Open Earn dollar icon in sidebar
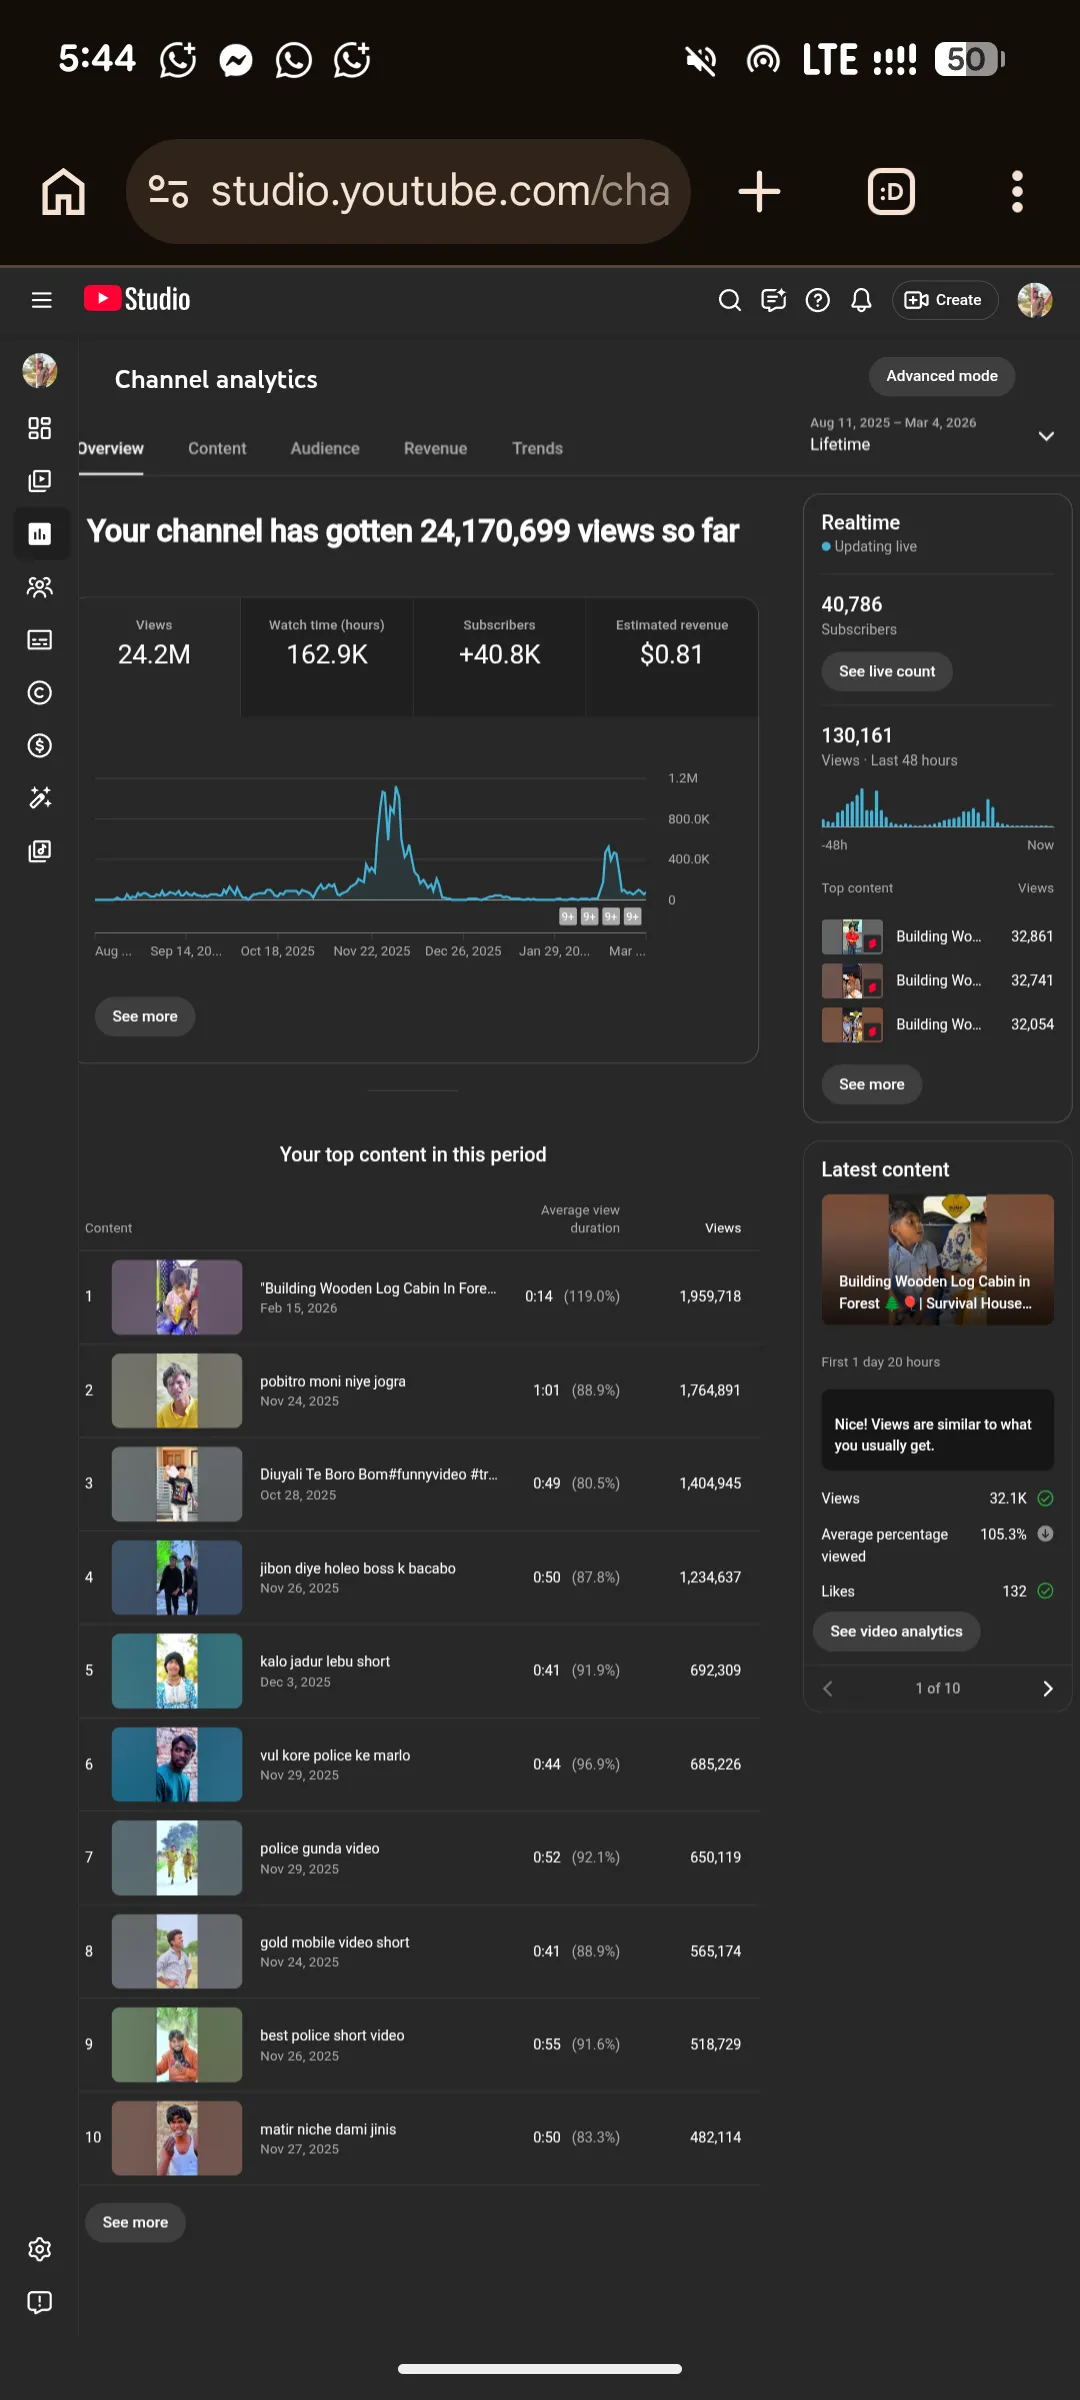 40,745
